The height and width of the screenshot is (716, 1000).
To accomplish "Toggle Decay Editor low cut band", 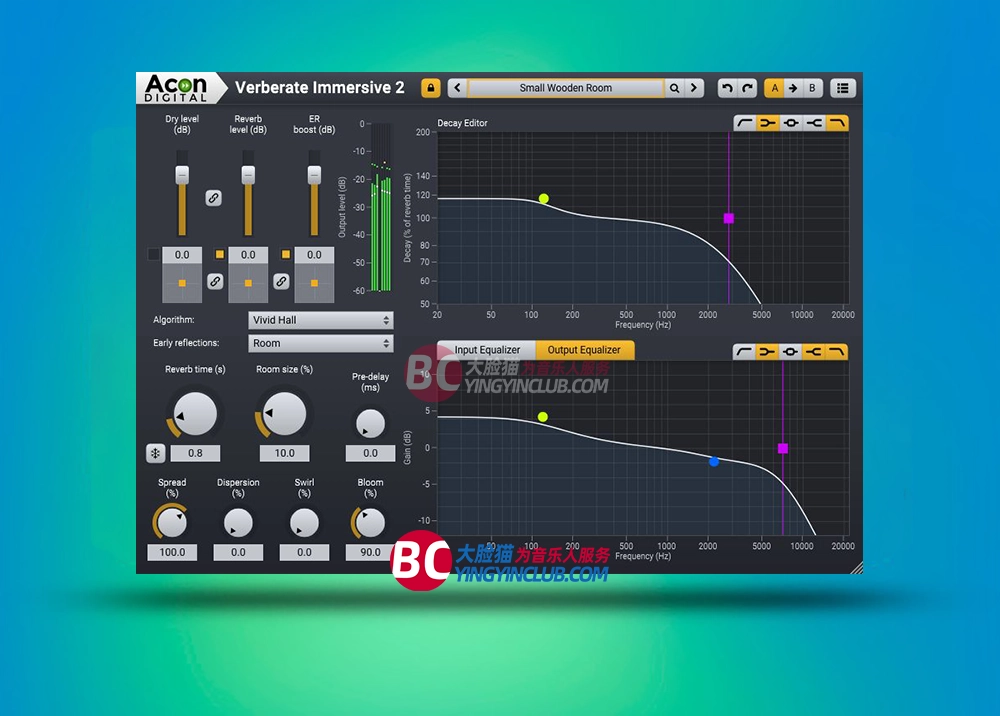I will (744, 122).
